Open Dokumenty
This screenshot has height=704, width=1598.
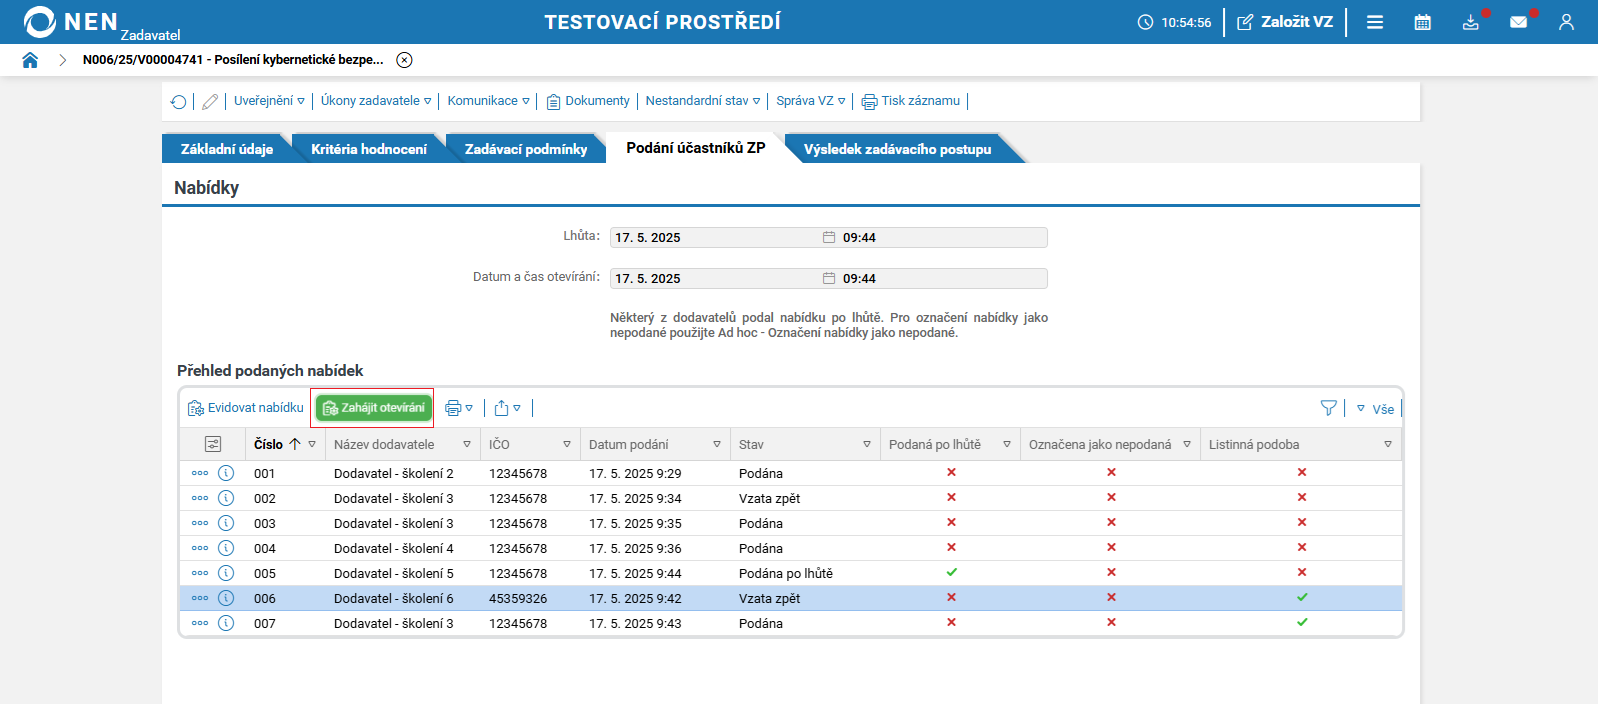pyautogui.click(x=588, y=101)
